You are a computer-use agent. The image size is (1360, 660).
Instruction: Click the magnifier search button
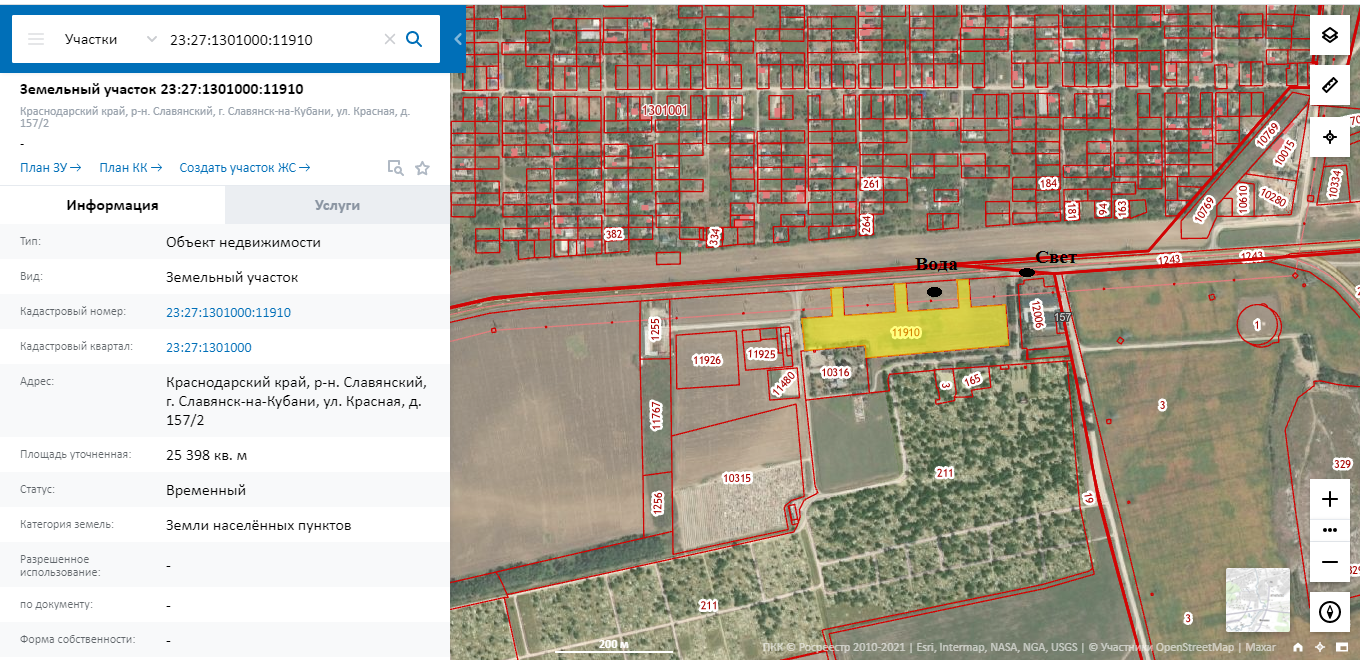[x=414, y=39]
